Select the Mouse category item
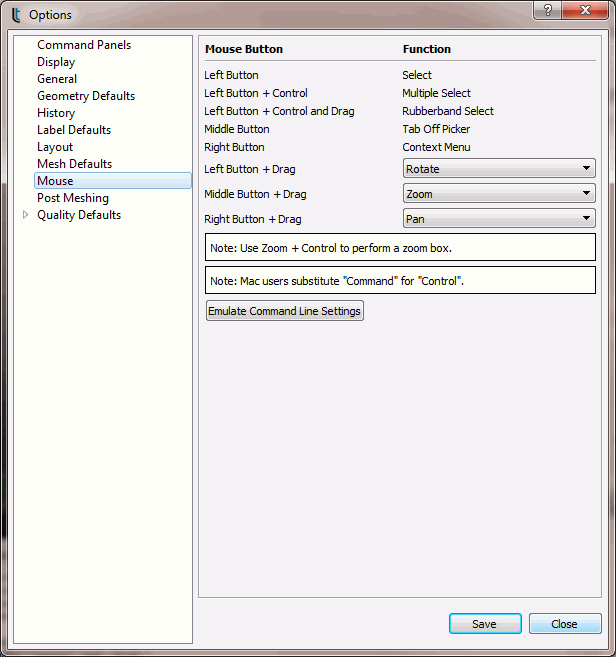616x657 pixels. 55,181
